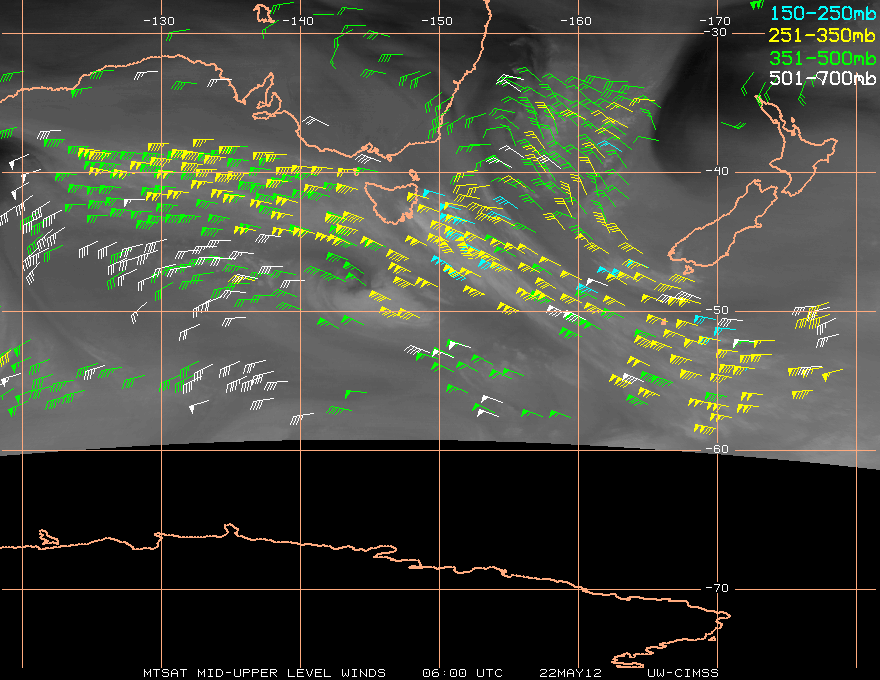The image size is (880, 680).
Task: Click the -140 longitude label
Action: coord(297,21)
